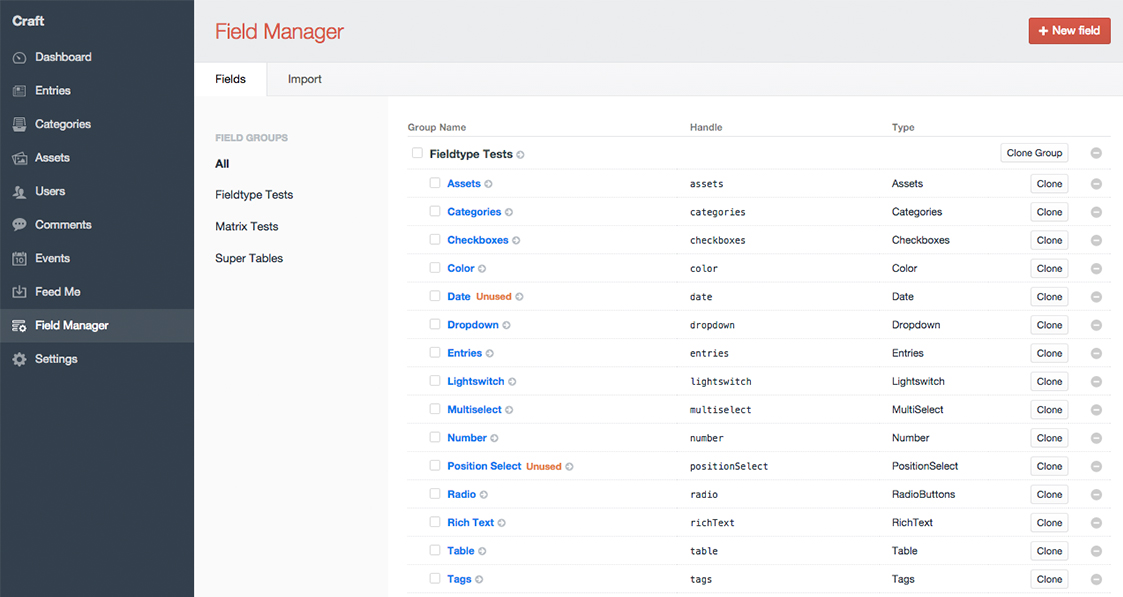Delete the Fieldtype Tests group via minus icon
The width and height of the screenshot is (1123, 597).
coord(1096,153)
